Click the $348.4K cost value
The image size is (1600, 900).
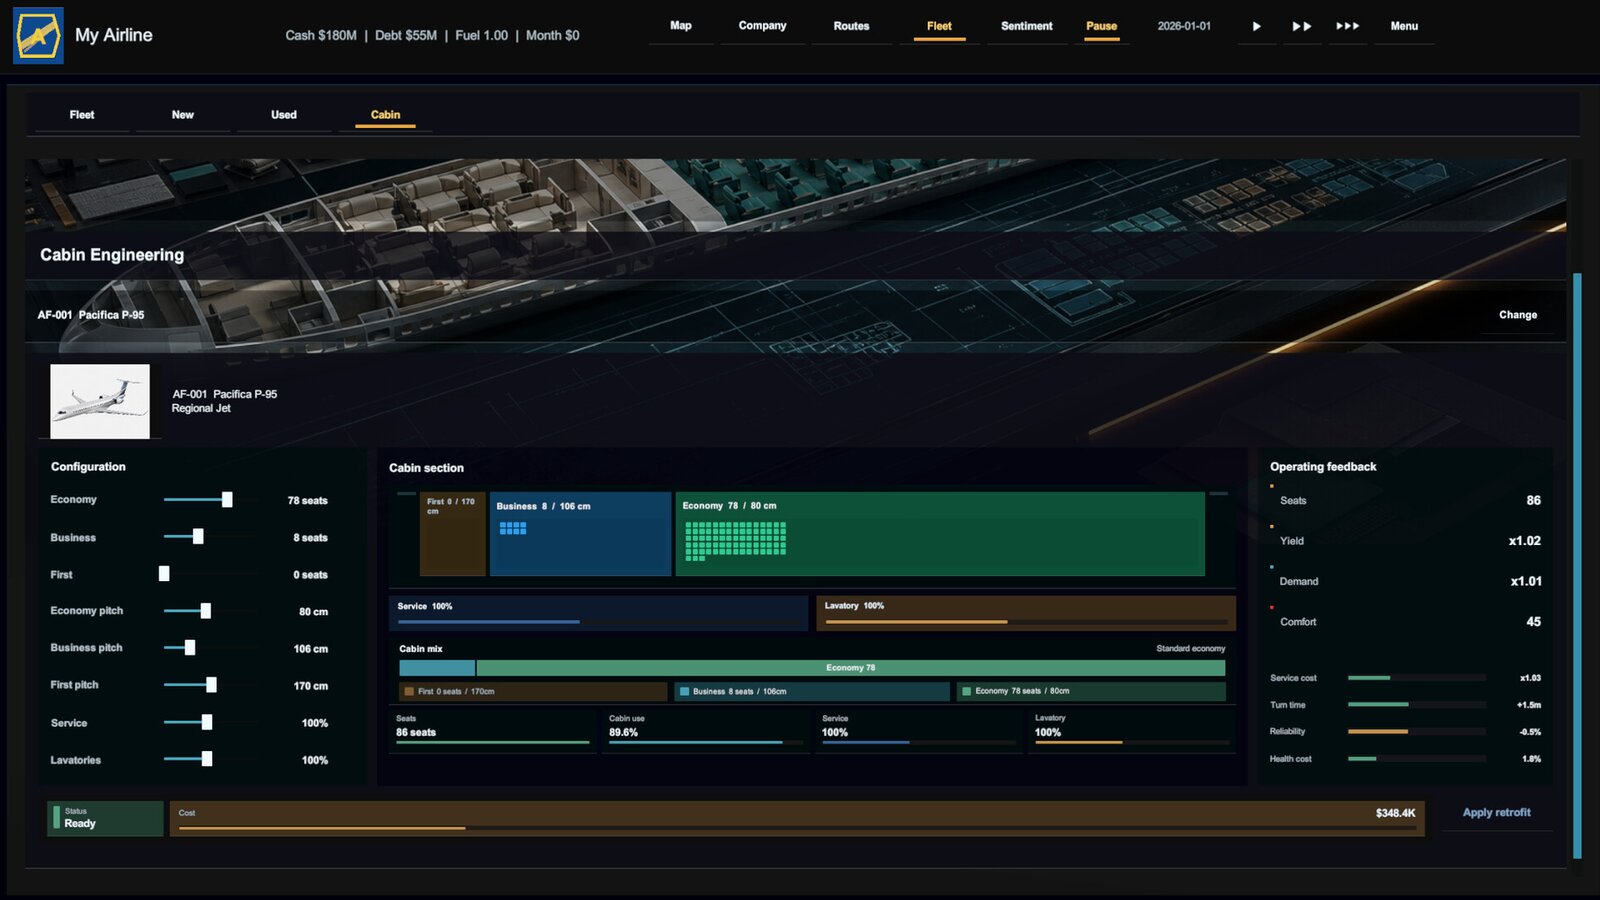pos(1395,813)
